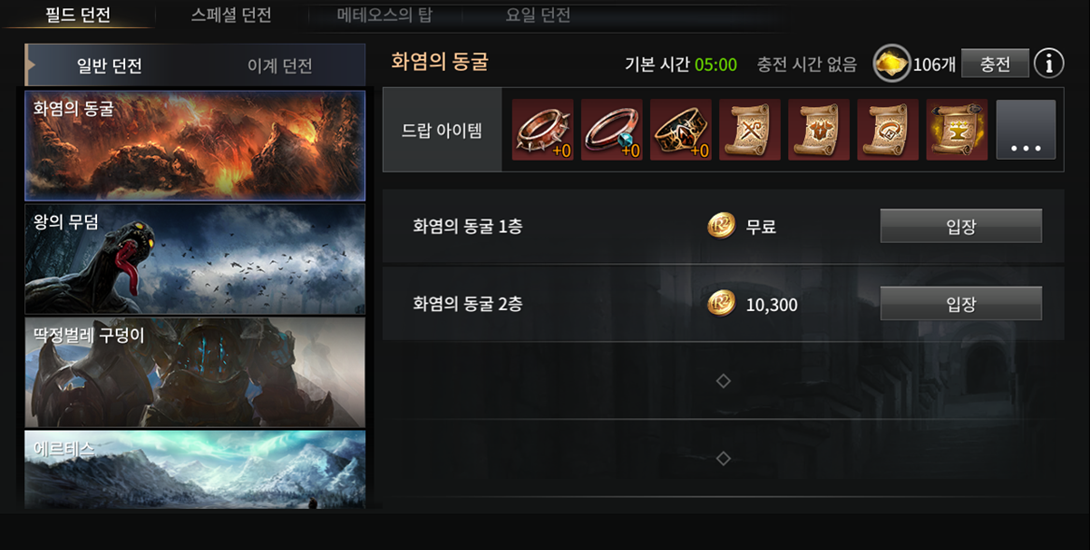Screen dimensions: 1090x550
Task: Select the 왕의 무덤 dungeon thumbnail
Action: [x=195, y=259]
